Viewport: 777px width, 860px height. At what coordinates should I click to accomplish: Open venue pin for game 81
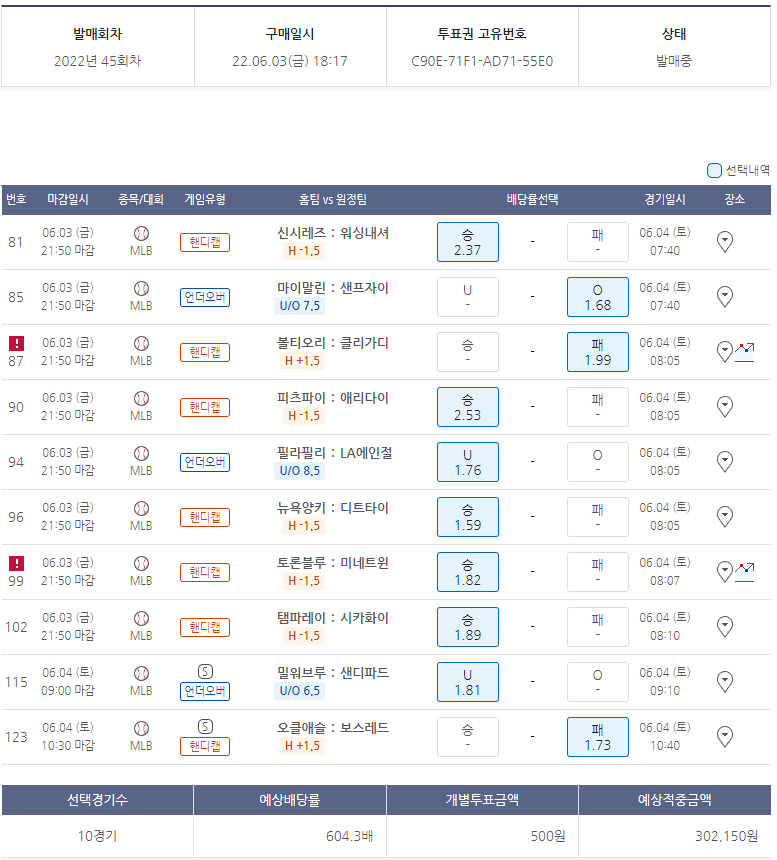point(725,241)
